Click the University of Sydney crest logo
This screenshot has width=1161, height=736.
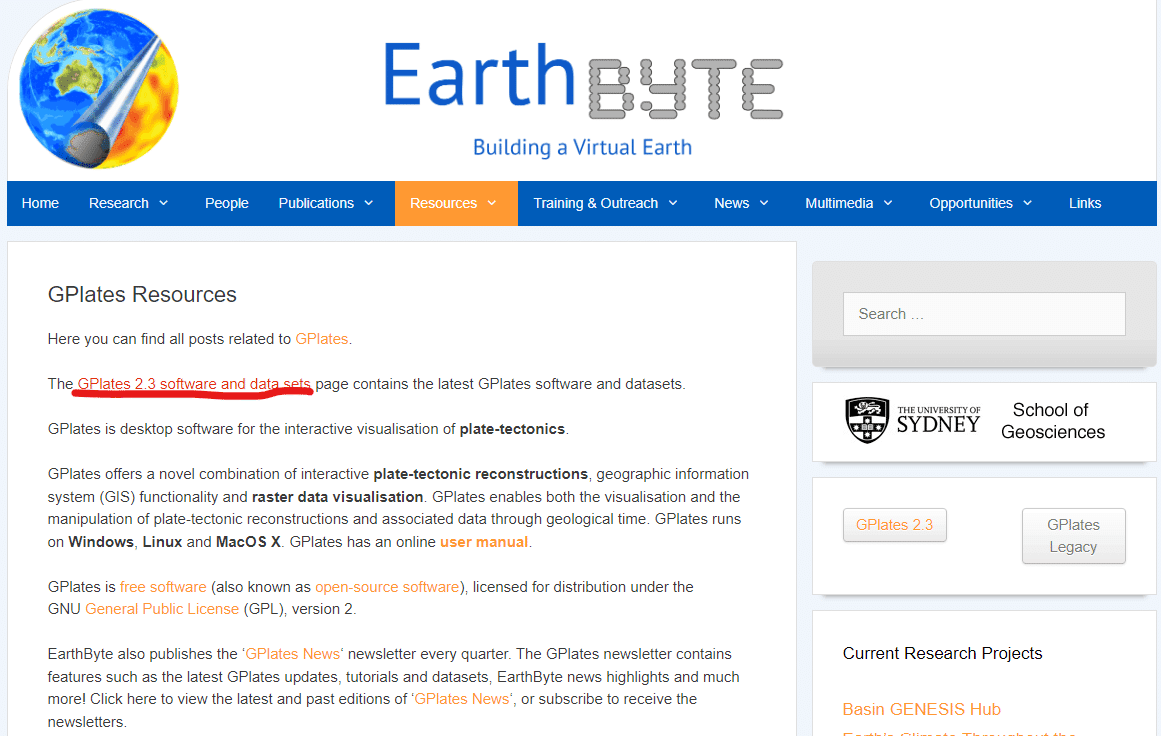click(x=866, y=420)
